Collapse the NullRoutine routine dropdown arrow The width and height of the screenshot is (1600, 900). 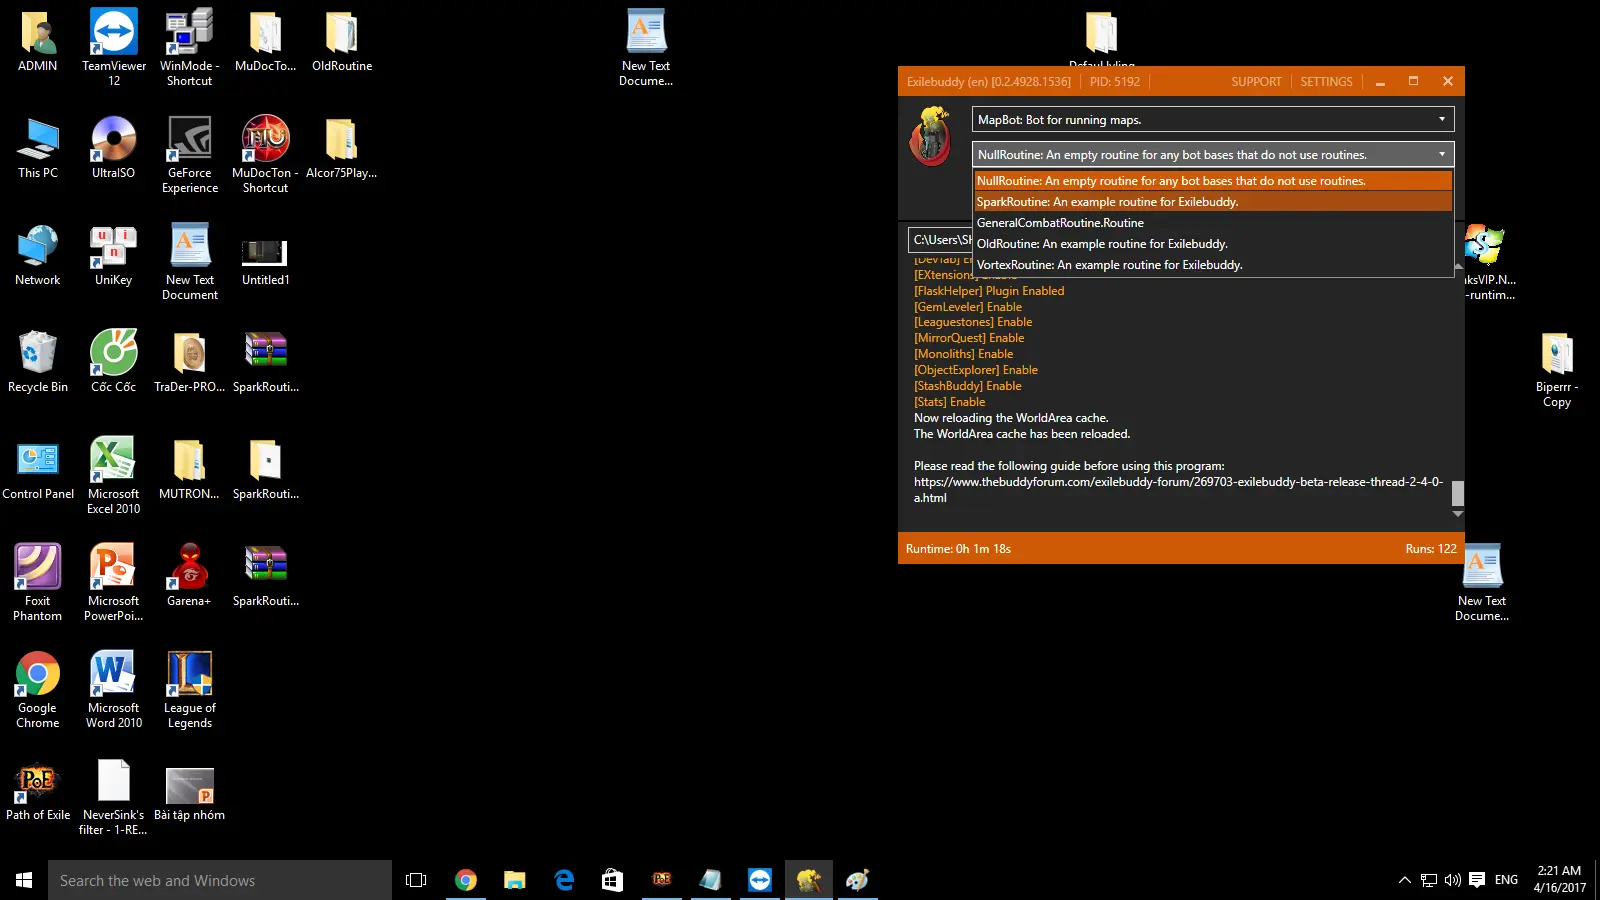[1441, 155]
